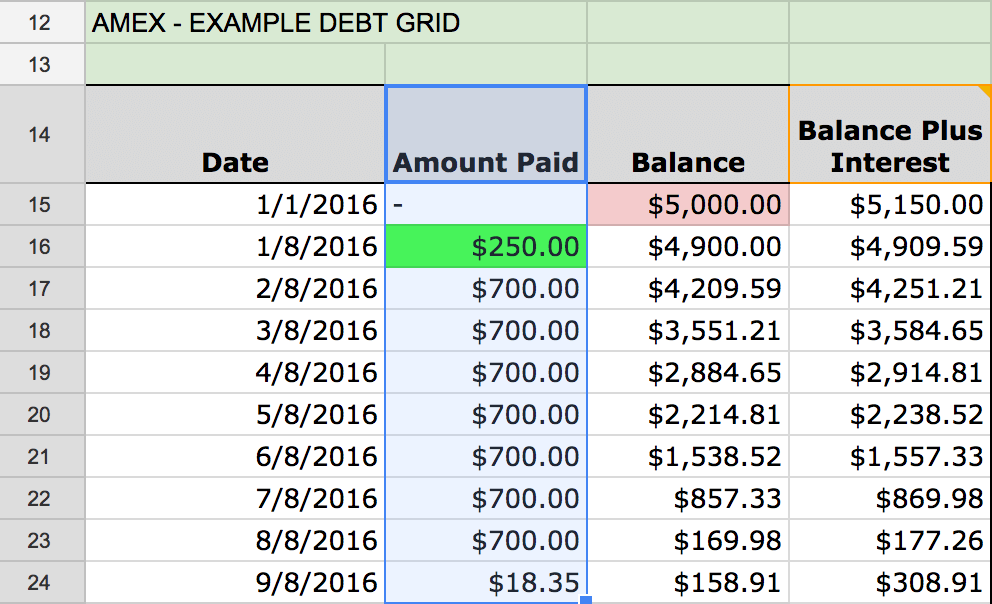This screenshot has height=604, width=992.
Task: Click the Amount Paid column header cell
Action: click(x=486, y=135)
